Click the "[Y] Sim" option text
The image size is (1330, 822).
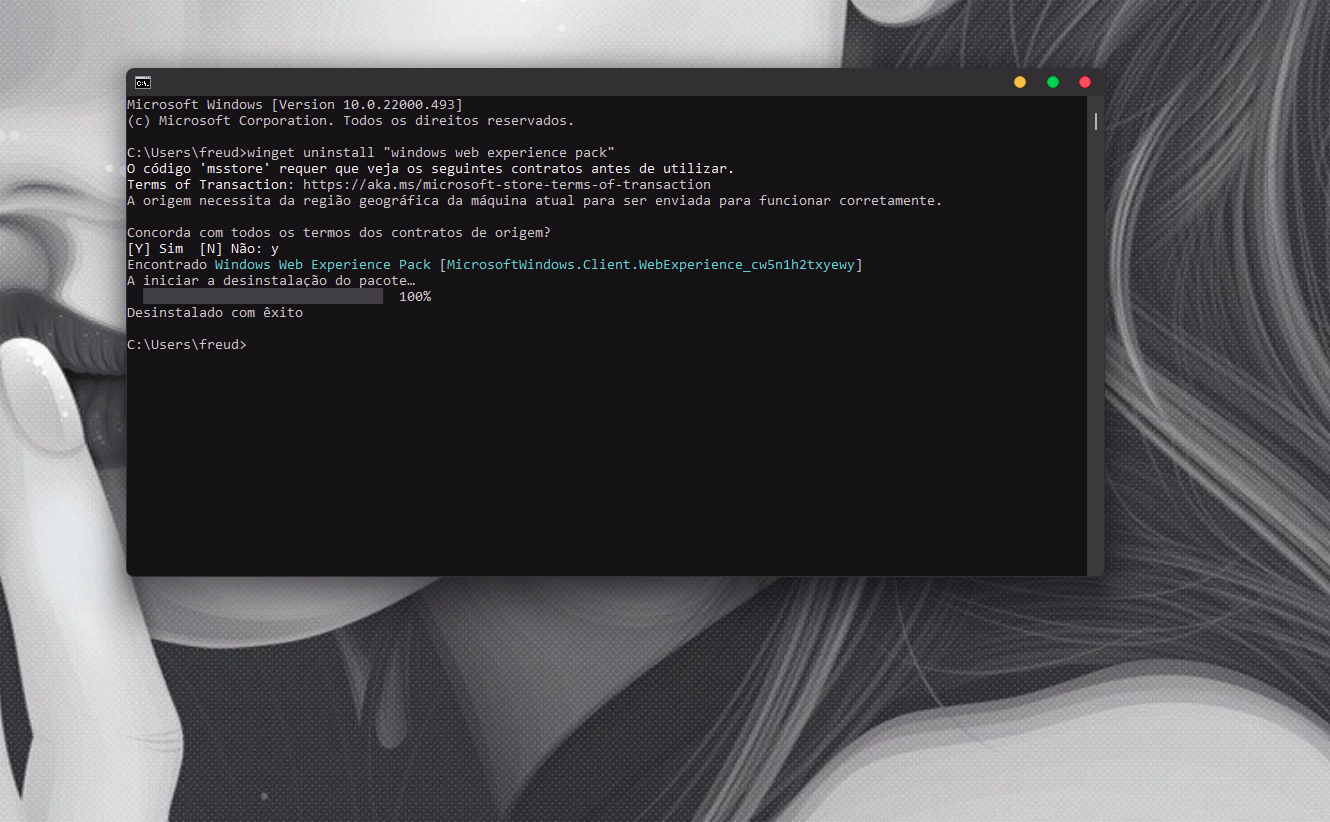155,249
